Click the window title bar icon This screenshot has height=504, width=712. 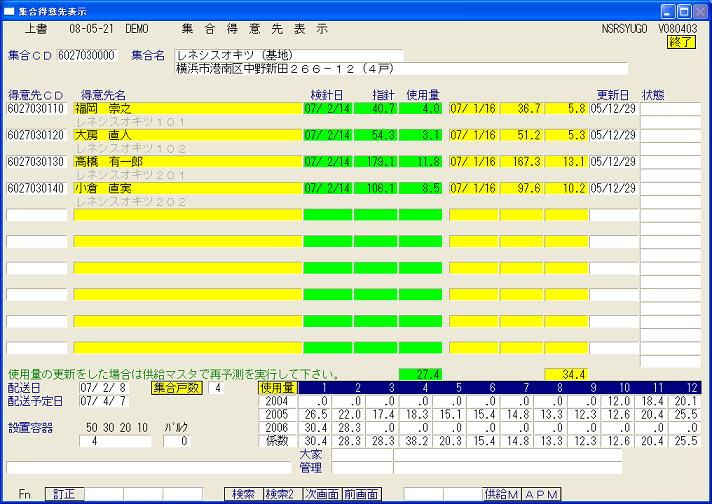click(9, 11)
